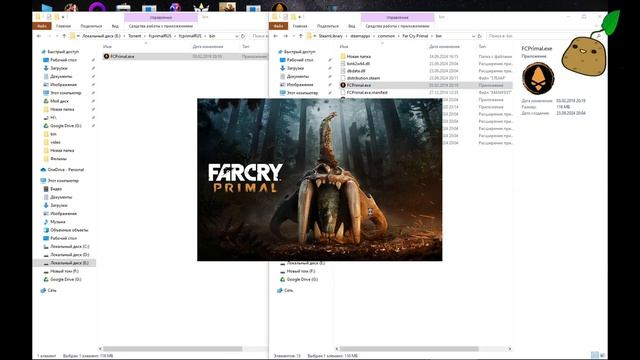Click Управление contextual tab in right window

(x=398, y=17)
